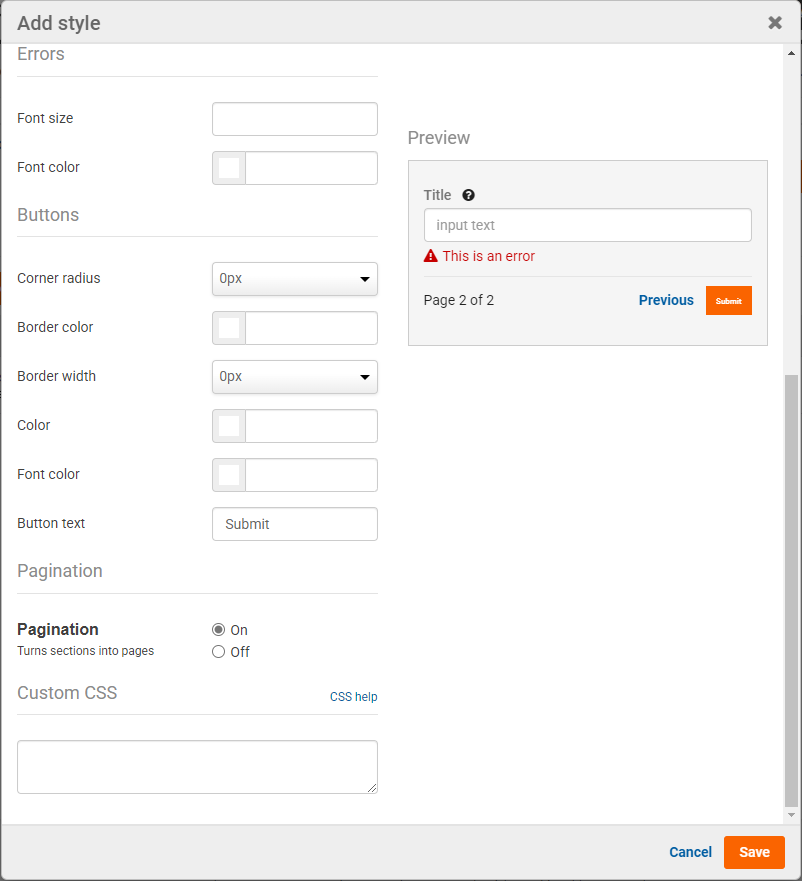Screen dimensions: 802x881
Task: Choose the Buttons Font color swatch
Action: click(229, 475)
